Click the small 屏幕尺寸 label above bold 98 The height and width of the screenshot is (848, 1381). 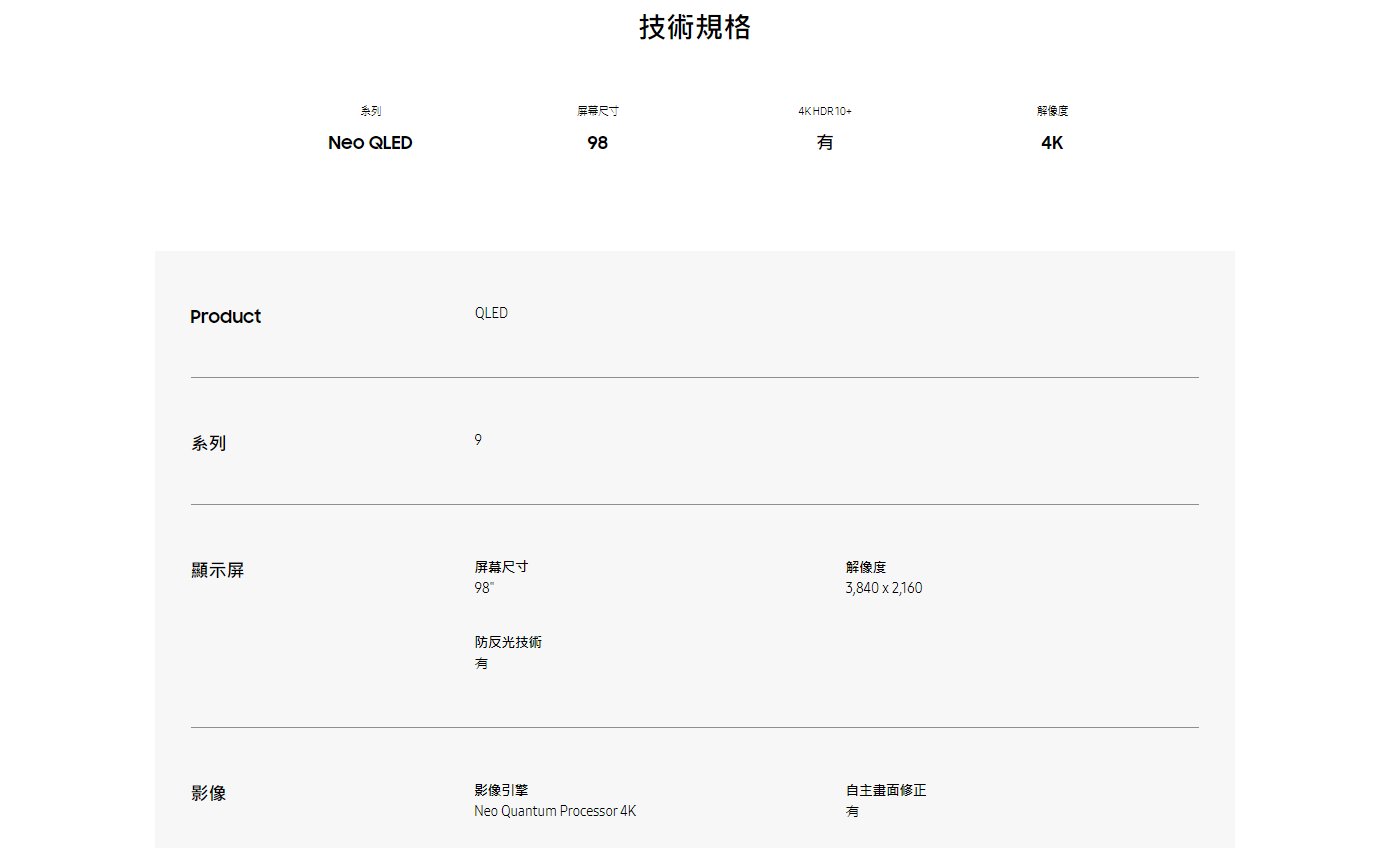tap(597, 111)
